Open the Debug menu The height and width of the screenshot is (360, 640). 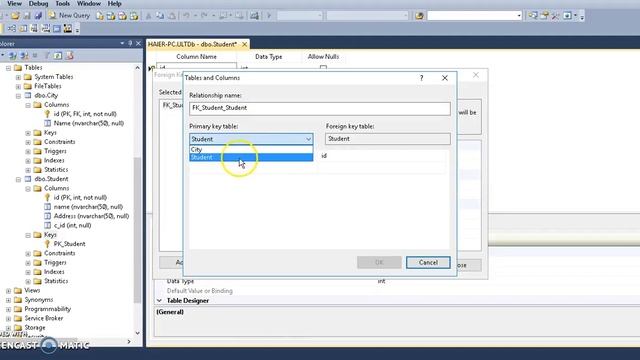pos(38,4)
